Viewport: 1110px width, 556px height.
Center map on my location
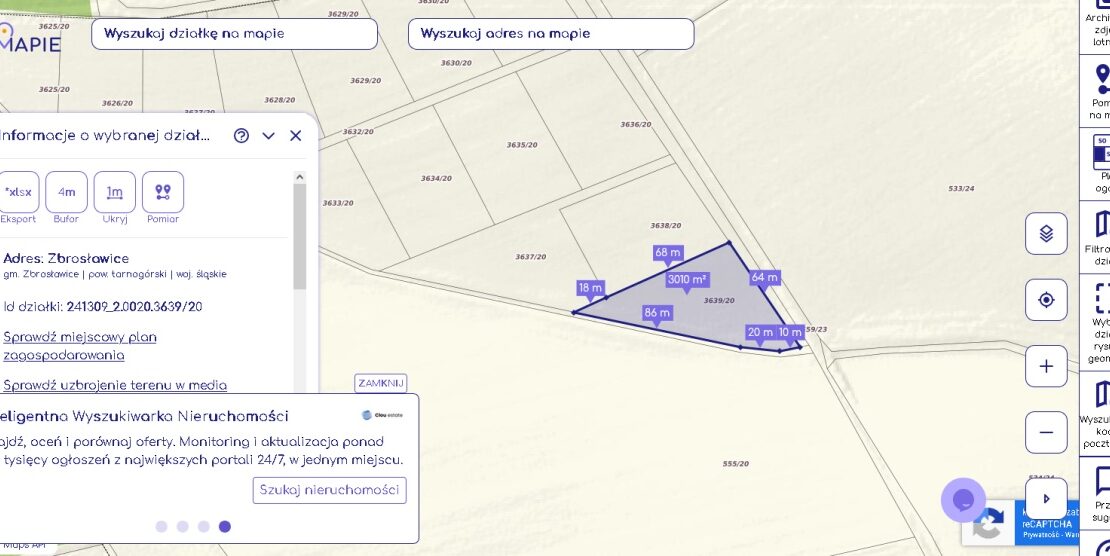(x=1046, y=300)
